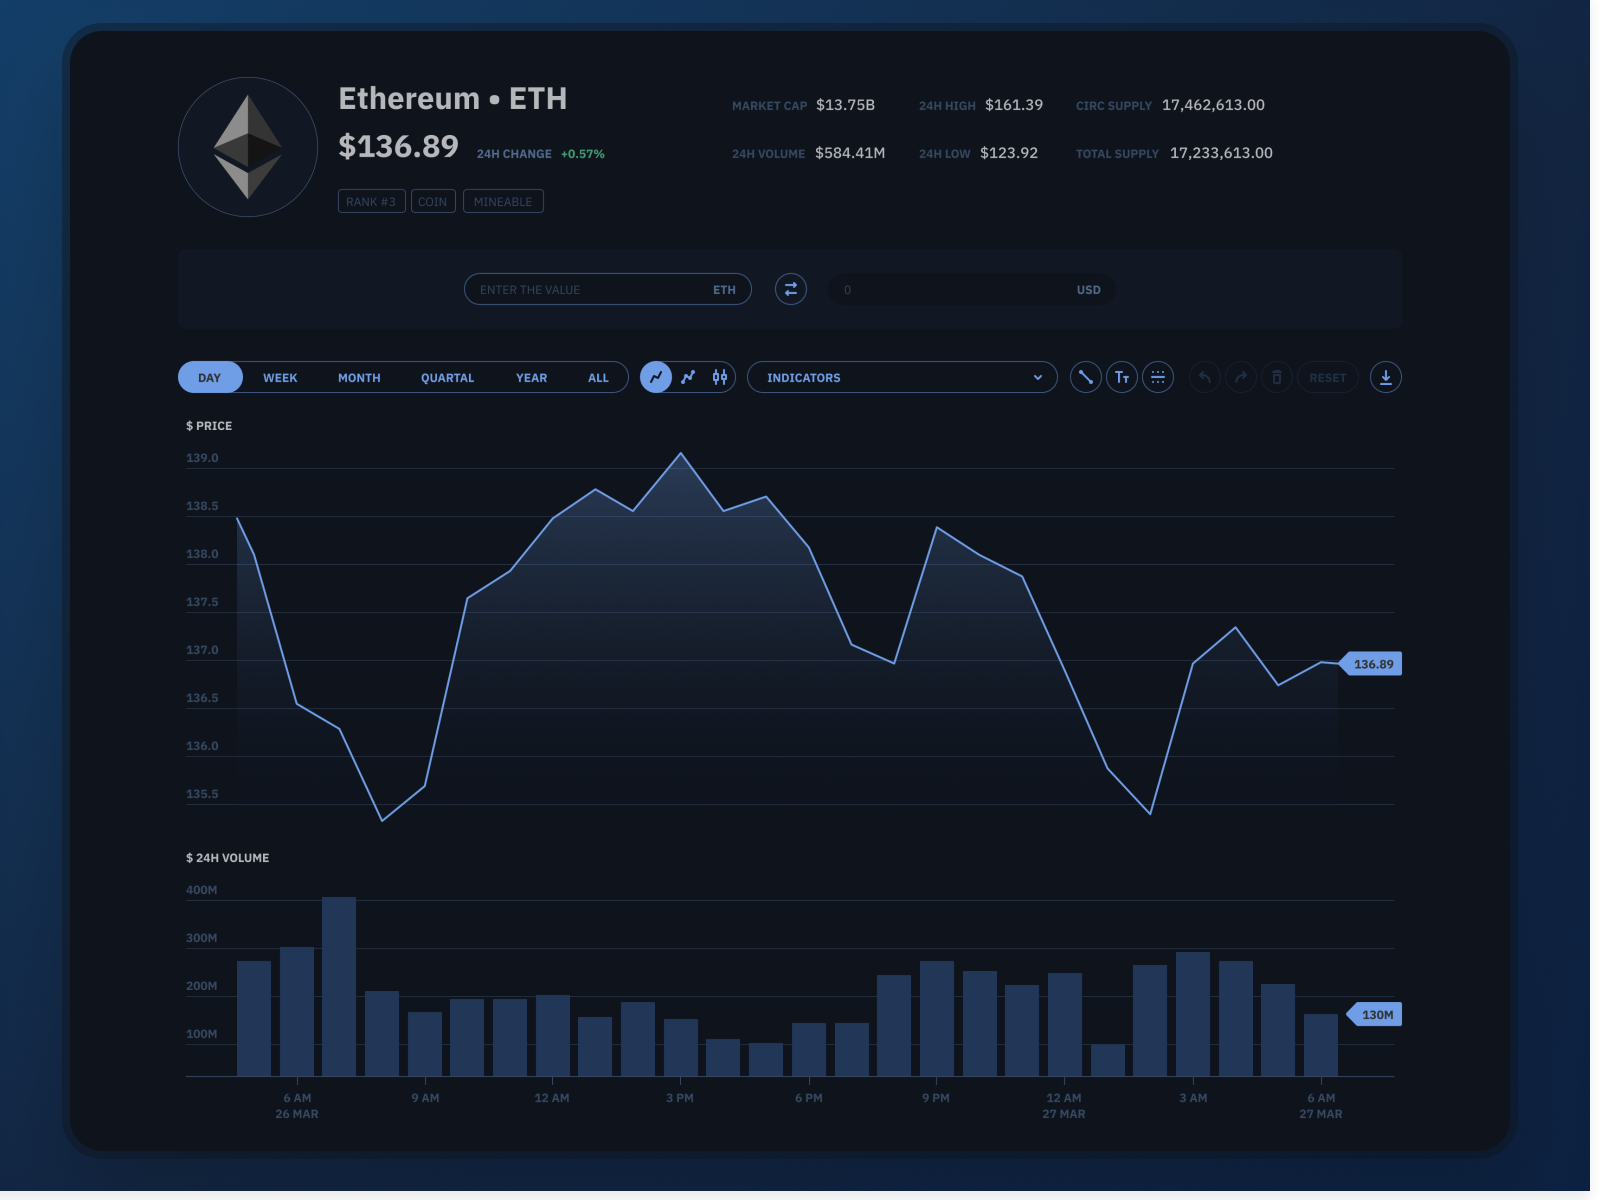Click the 139.0 price axis label
1600x1200 pixels.
[x=202, y=458]
